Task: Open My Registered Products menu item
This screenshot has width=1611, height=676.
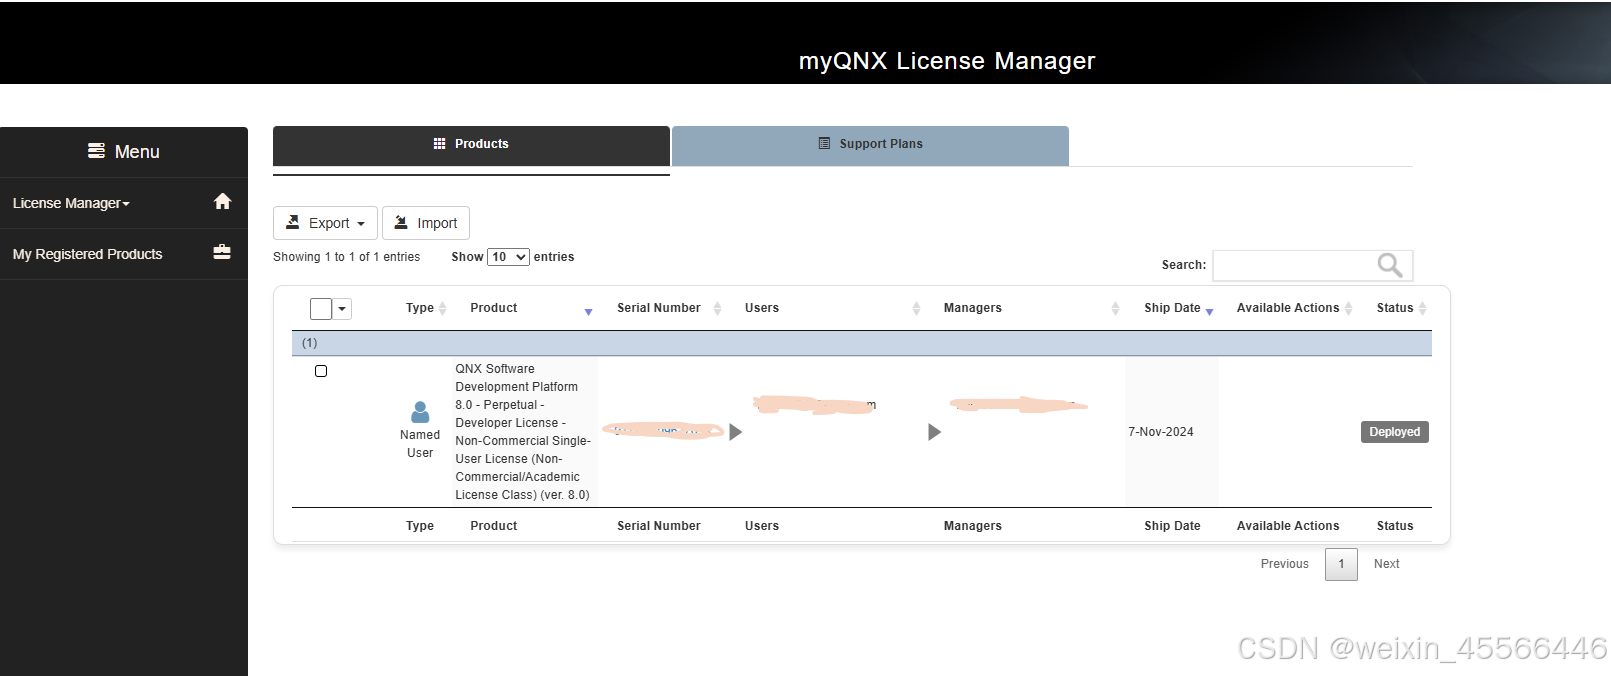Action: tap(124, 254)
